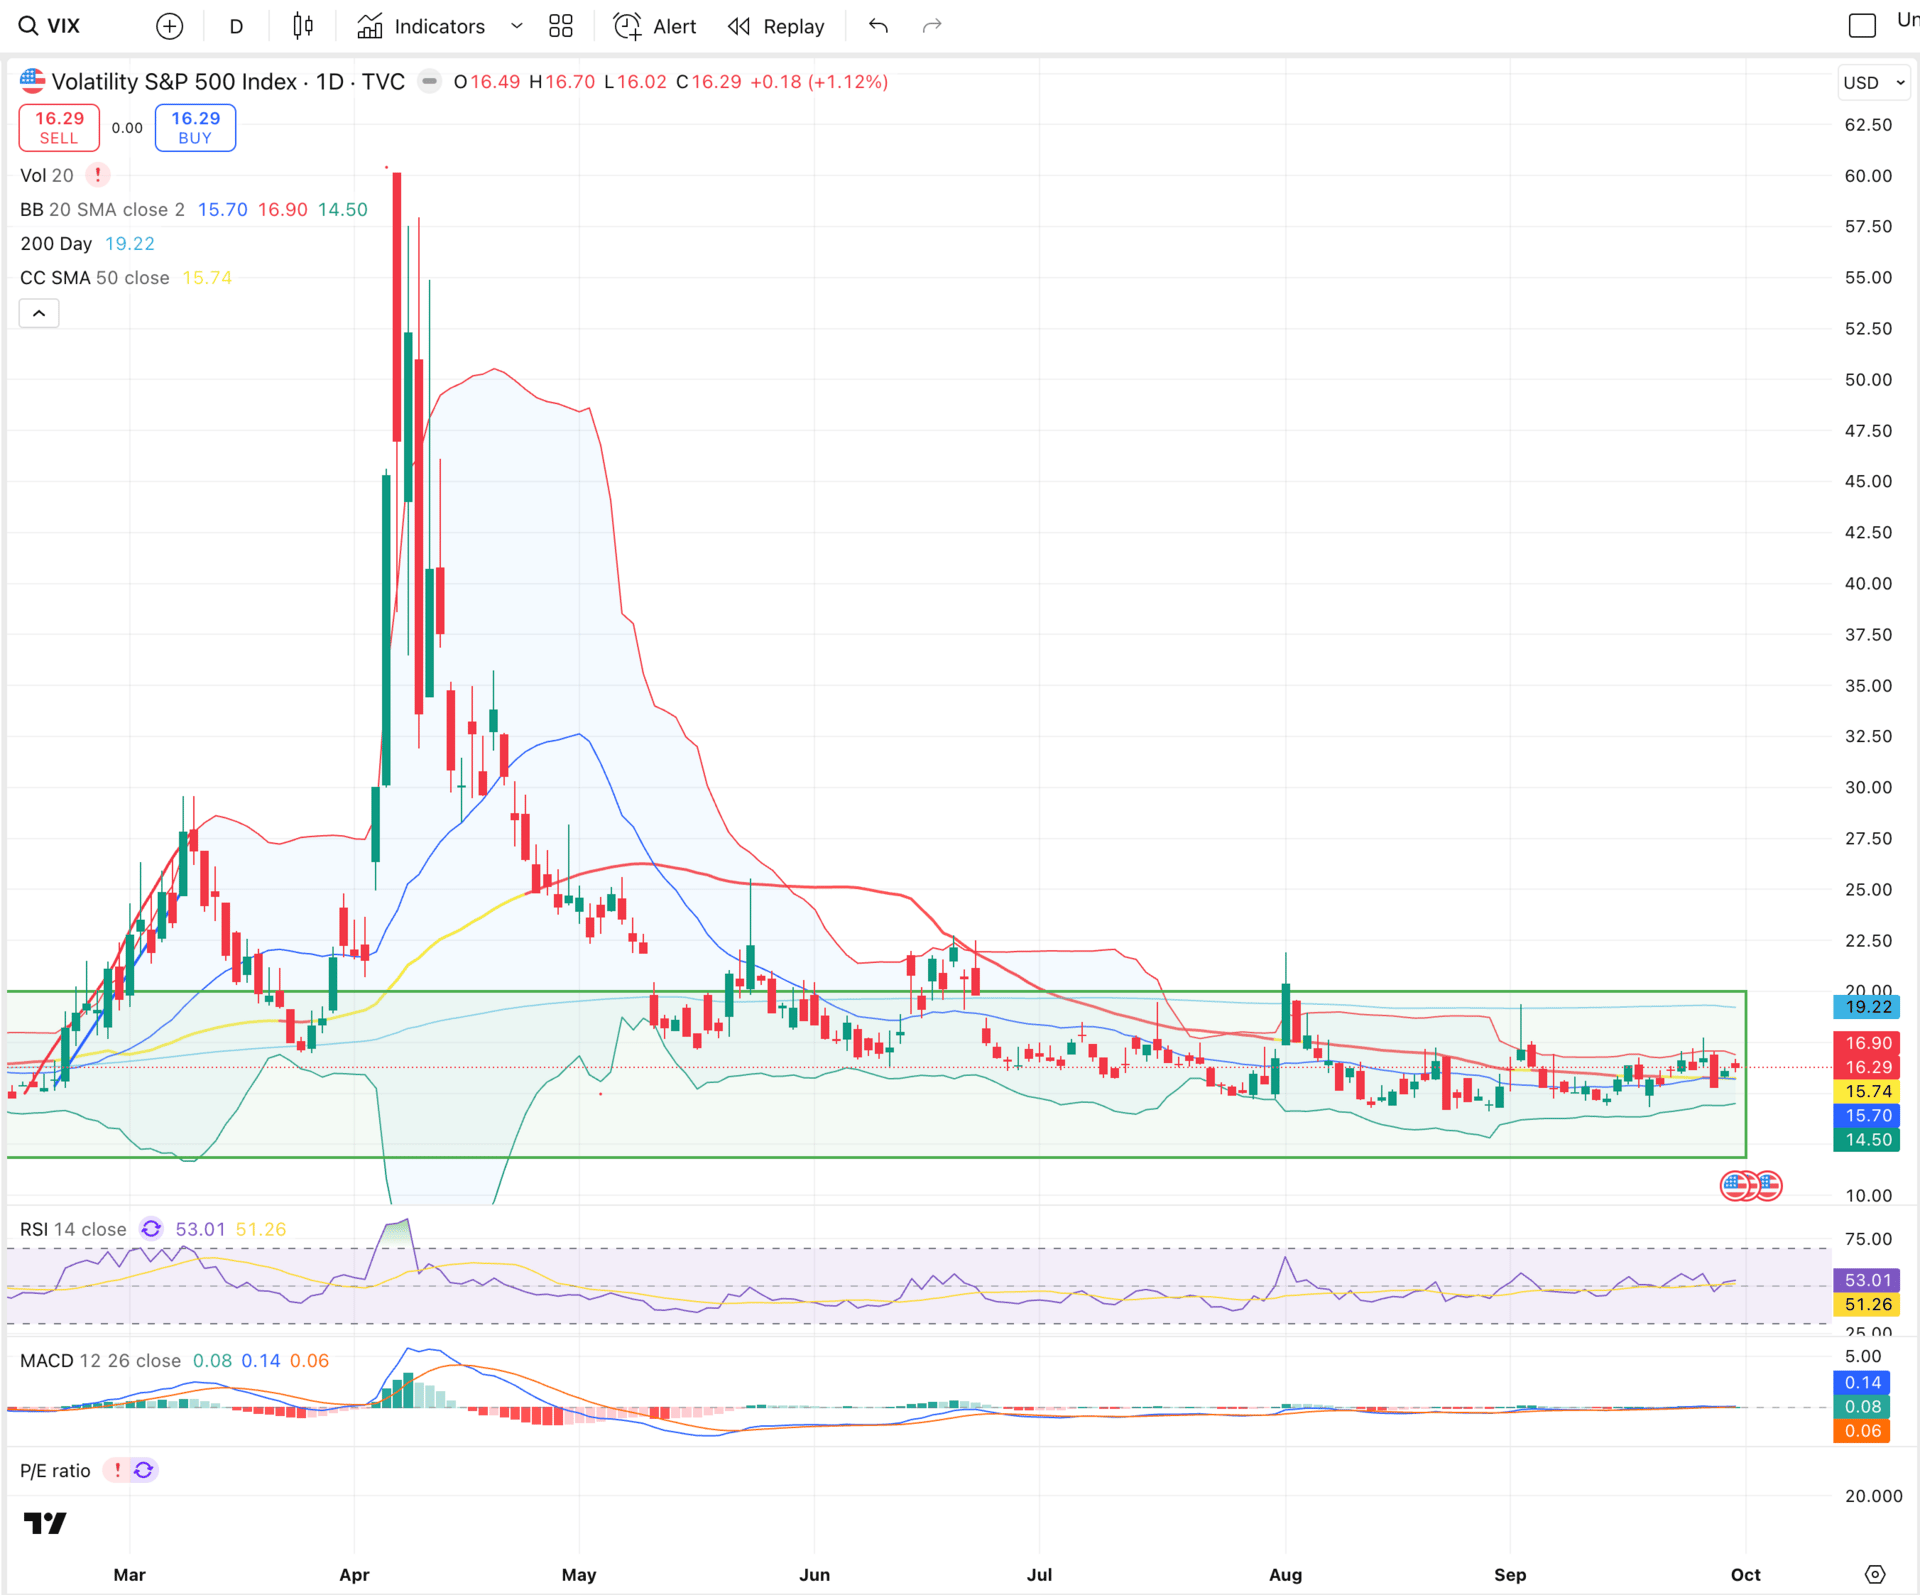The image size is (1920, 1595).
Task: Collapse the indicator legend chevron
Action: pos(39,313)
